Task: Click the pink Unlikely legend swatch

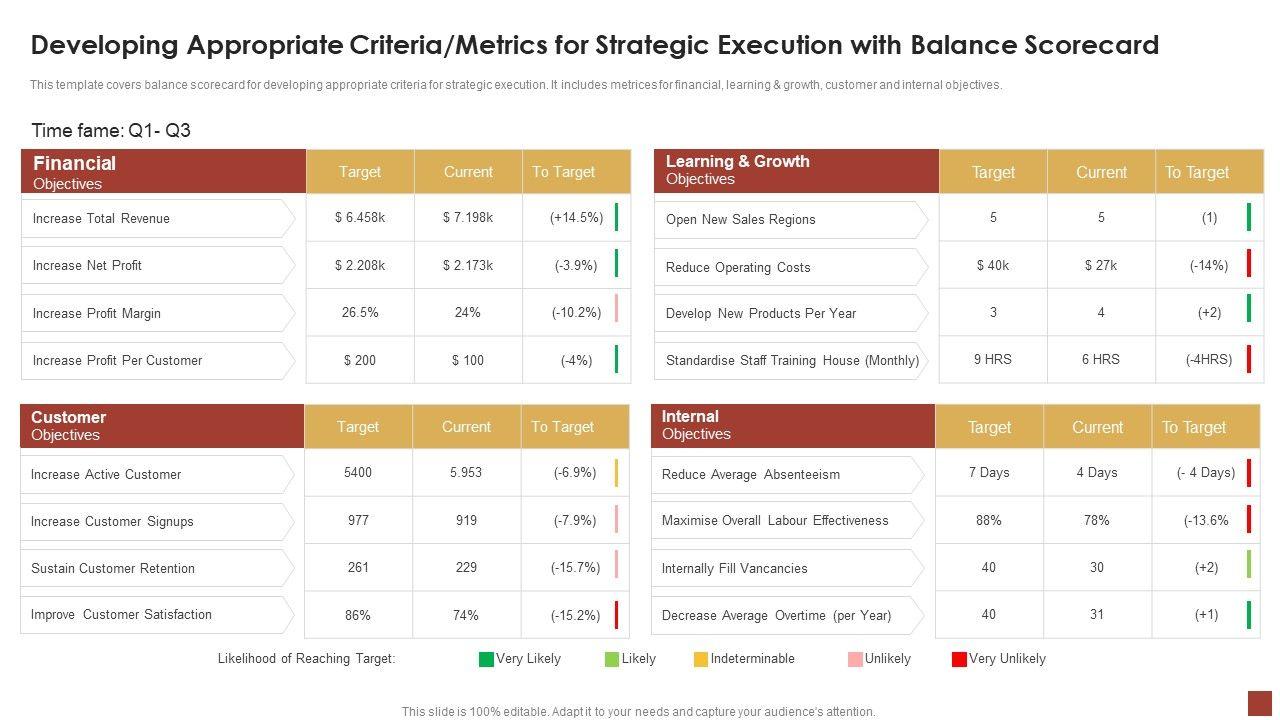Action: click(855, 659)
